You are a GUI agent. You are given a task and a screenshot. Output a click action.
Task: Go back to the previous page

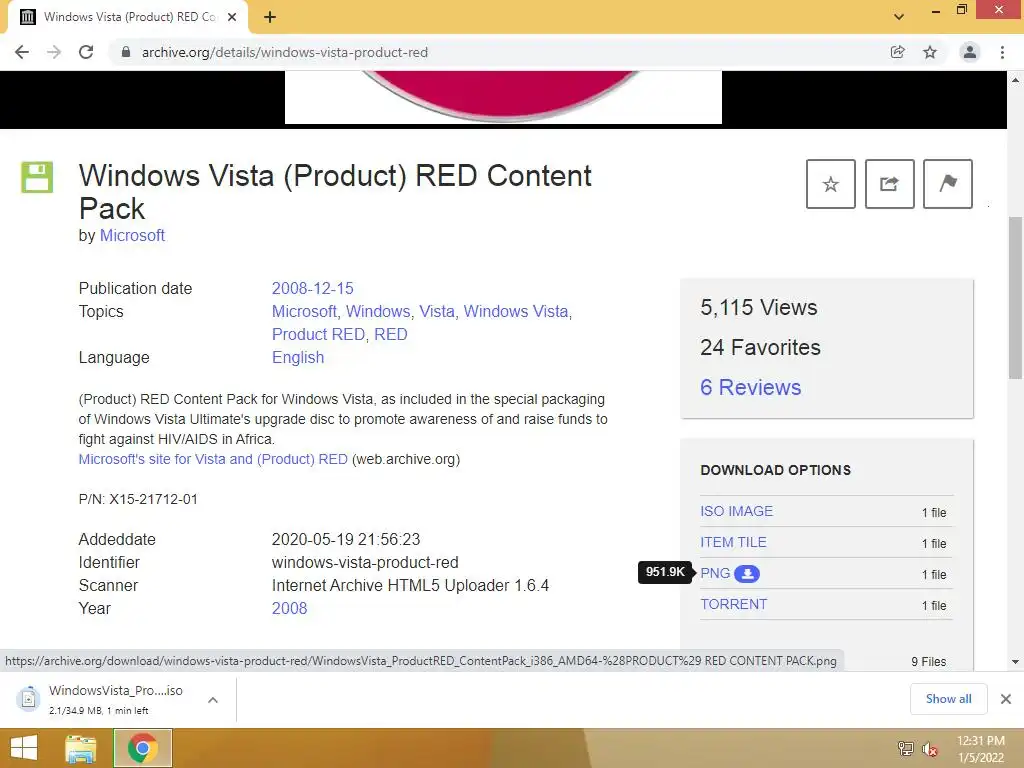(x=22, y=52)
